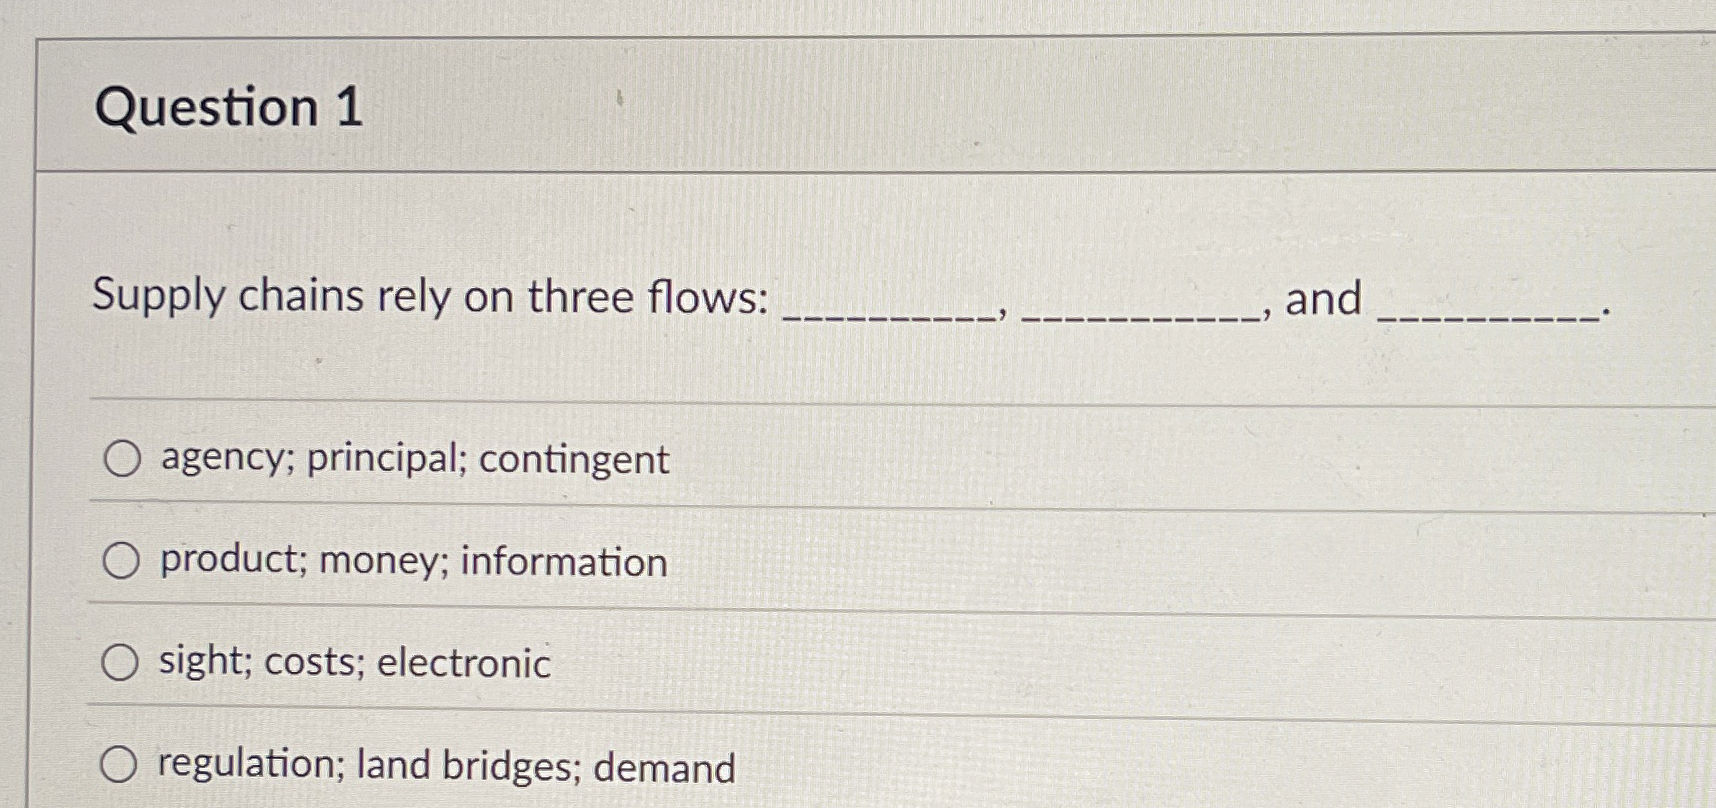Select the "sight; costs; electronic" radio button
This screenshot has width=1716, height=808.
pyautogui.click(x=122, y=662)
